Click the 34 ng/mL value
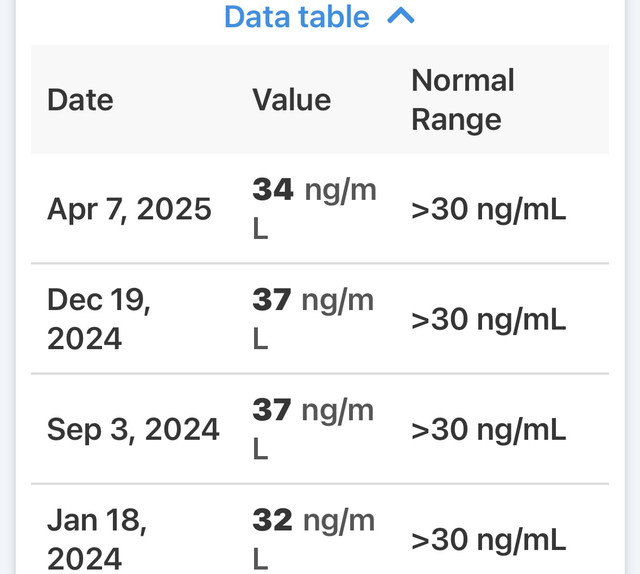The image size is (640, 574). (x=314, y=209)
